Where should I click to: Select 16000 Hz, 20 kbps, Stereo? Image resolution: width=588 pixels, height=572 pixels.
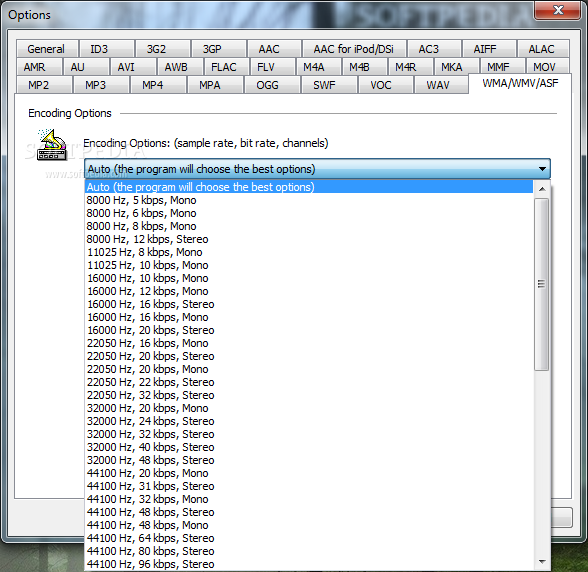point(309,330)
